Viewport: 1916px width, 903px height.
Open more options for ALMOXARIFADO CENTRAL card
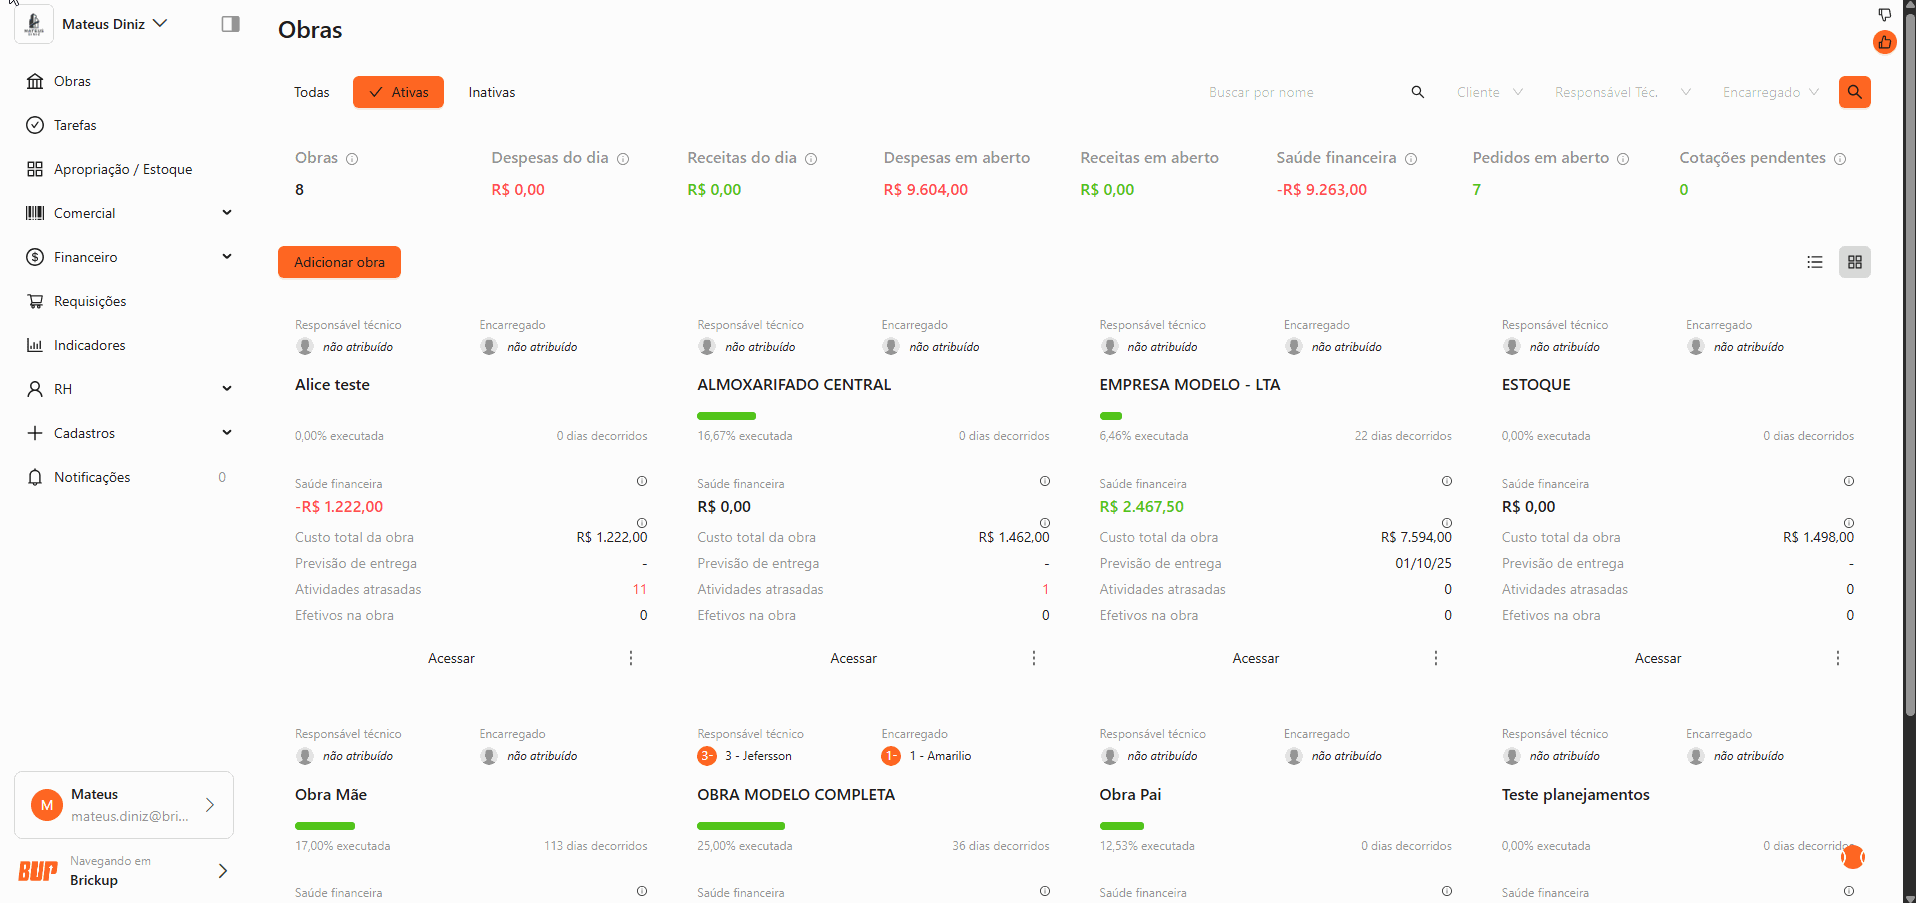1034,658
